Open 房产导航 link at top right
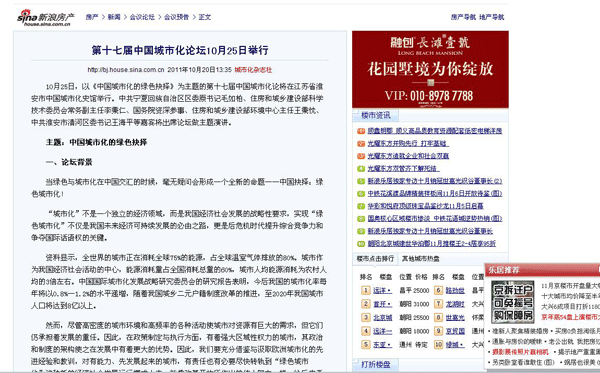 click(x=463, y=17)
